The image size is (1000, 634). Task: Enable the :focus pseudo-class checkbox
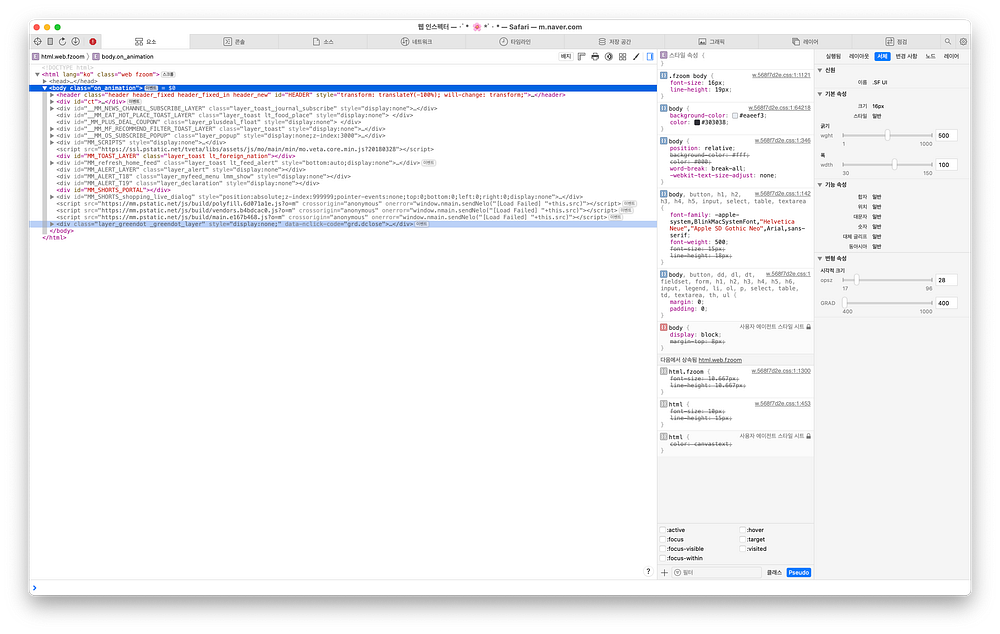coord(663,540)
